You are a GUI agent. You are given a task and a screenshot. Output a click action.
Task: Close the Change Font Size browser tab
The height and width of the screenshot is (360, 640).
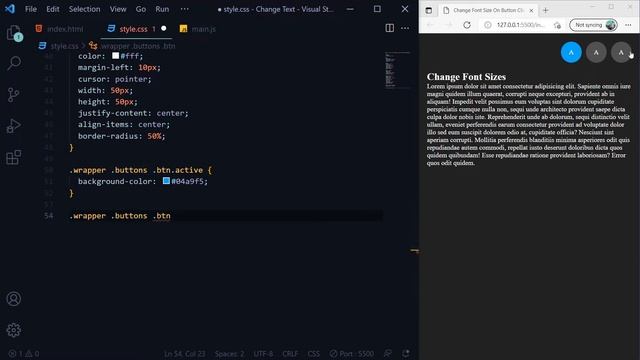pyautogui.click(x=531, y=10)
